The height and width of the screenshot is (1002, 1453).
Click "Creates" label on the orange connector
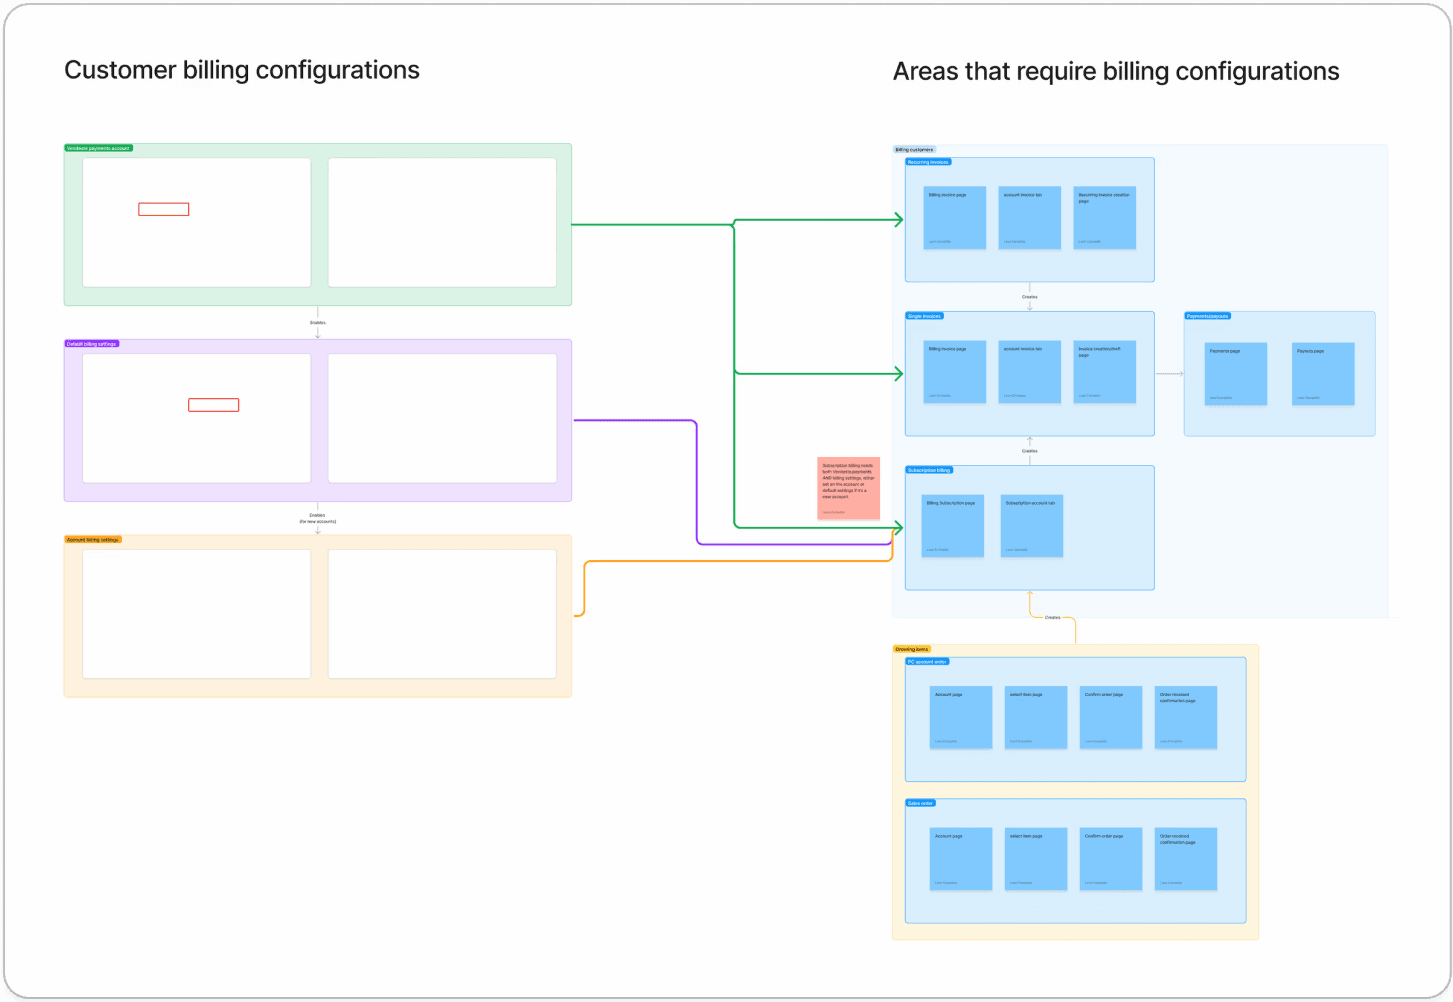(x=1053, y=618)
